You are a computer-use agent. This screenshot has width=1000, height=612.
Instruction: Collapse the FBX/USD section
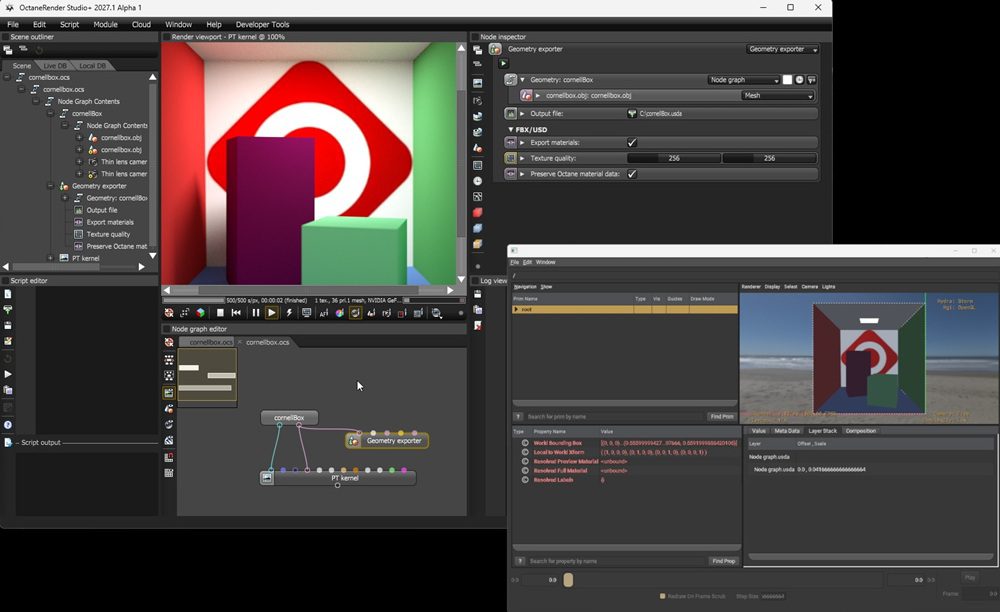click(x=511, y=129)
